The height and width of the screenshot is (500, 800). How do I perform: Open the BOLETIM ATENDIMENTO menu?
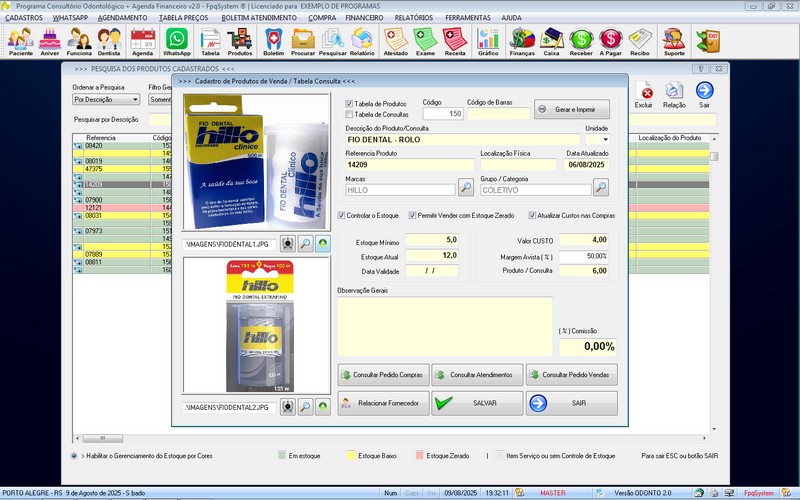(x=259, y=17)
